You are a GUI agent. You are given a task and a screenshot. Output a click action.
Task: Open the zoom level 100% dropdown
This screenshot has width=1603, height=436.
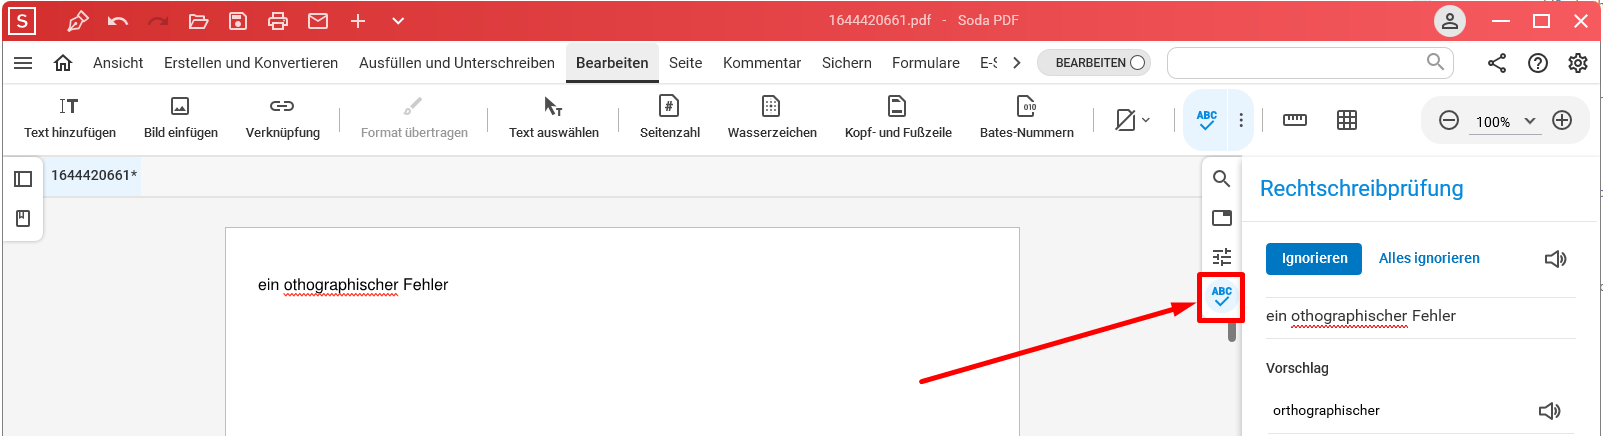click(x=1505, y=121)
